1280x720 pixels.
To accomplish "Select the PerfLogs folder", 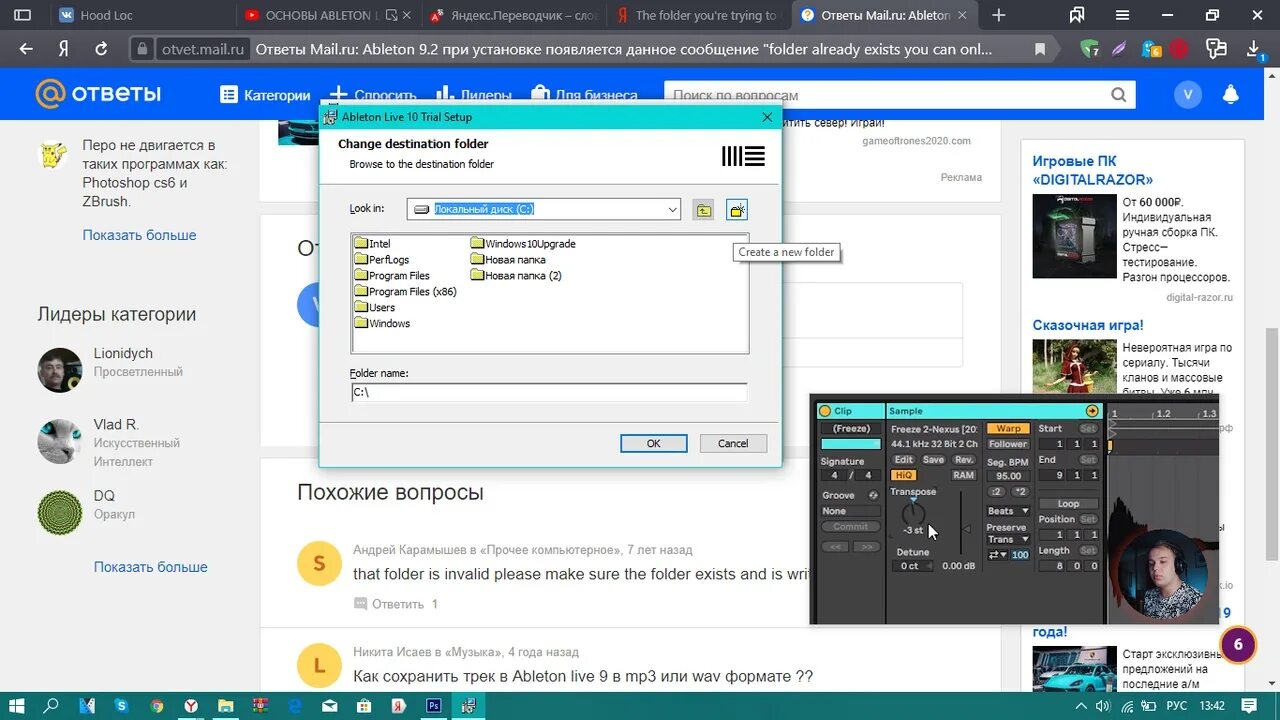I will click(381, 260).
